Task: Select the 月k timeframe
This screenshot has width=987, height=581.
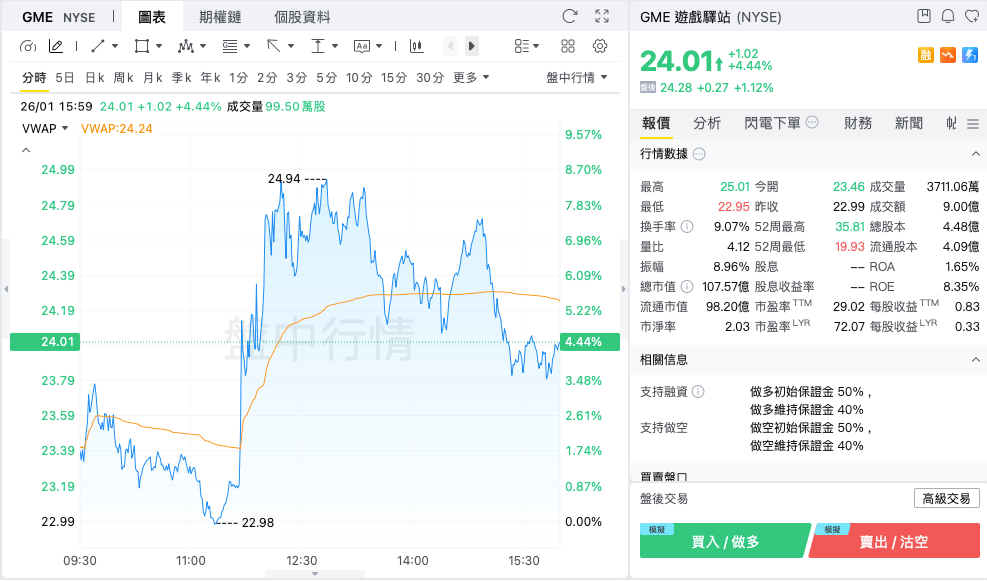Action: pos(152,77)
